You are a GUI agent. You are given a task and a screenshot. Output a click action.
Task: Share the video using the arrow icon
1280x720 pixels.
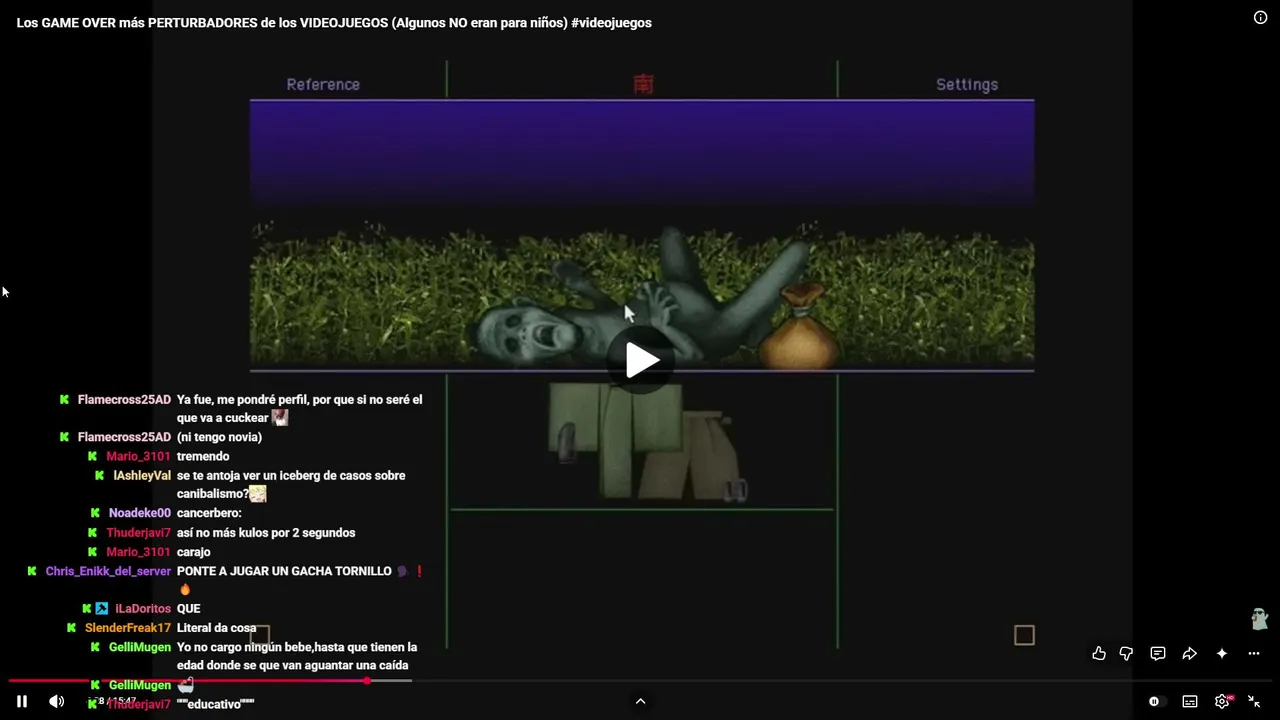(x=1190, y=654)
